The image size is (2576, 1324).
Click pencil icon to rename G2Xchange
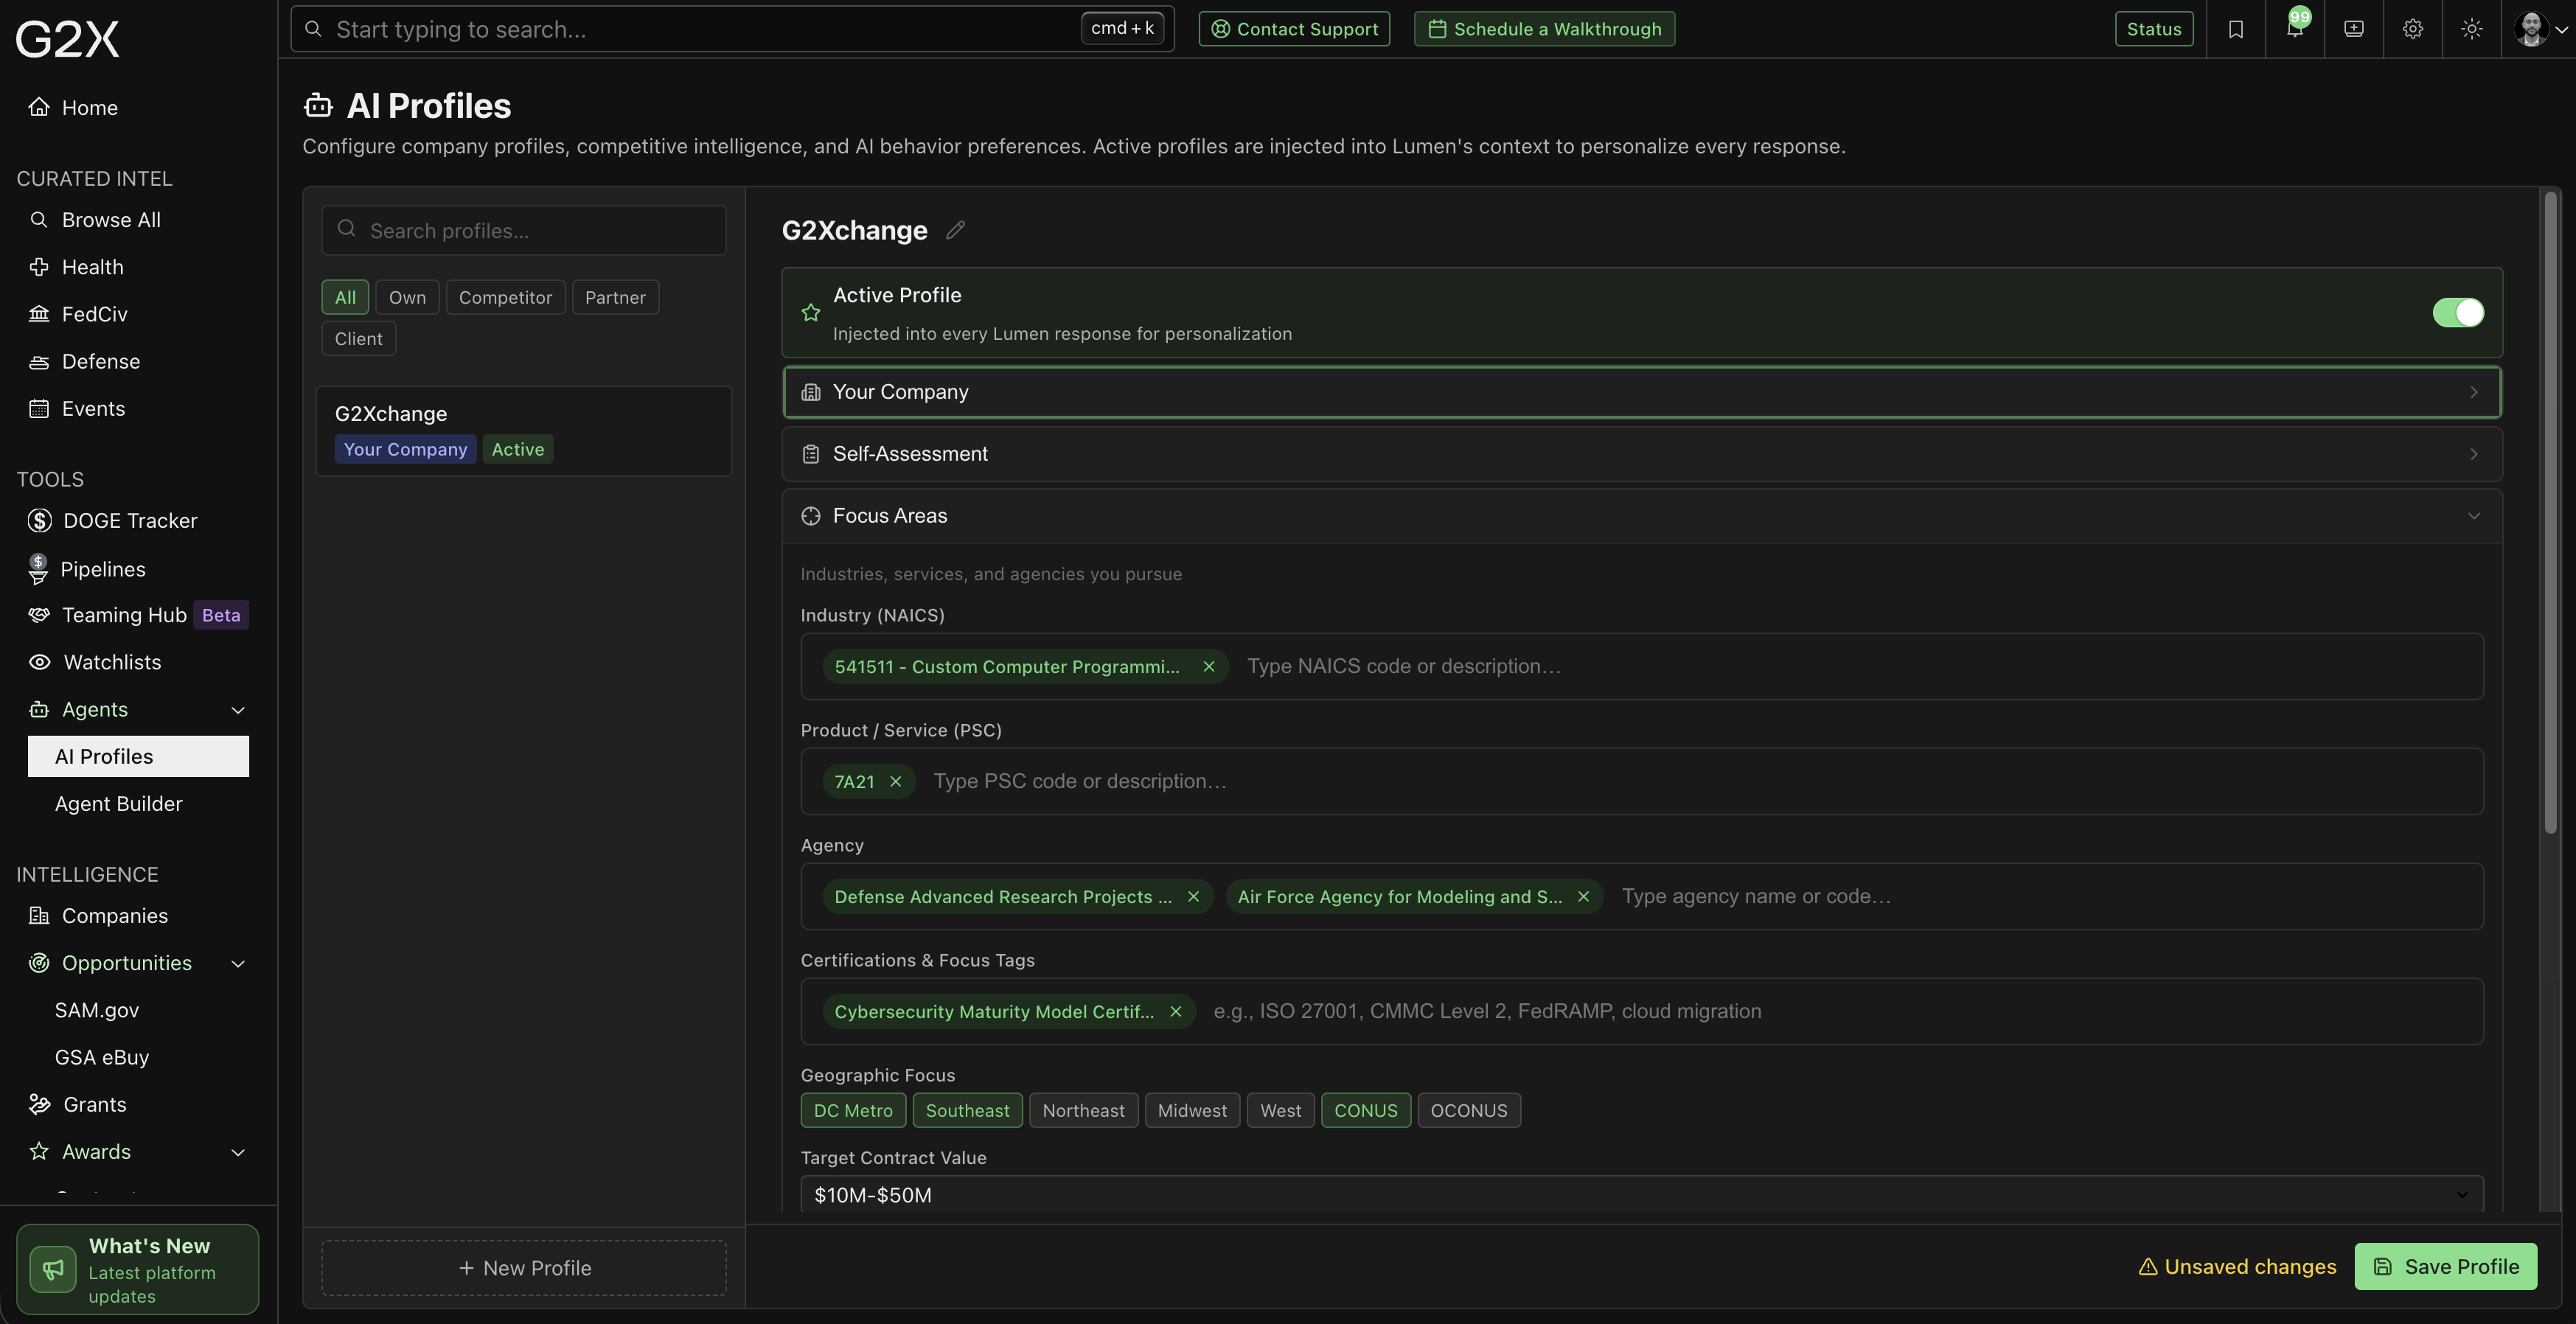955,230
